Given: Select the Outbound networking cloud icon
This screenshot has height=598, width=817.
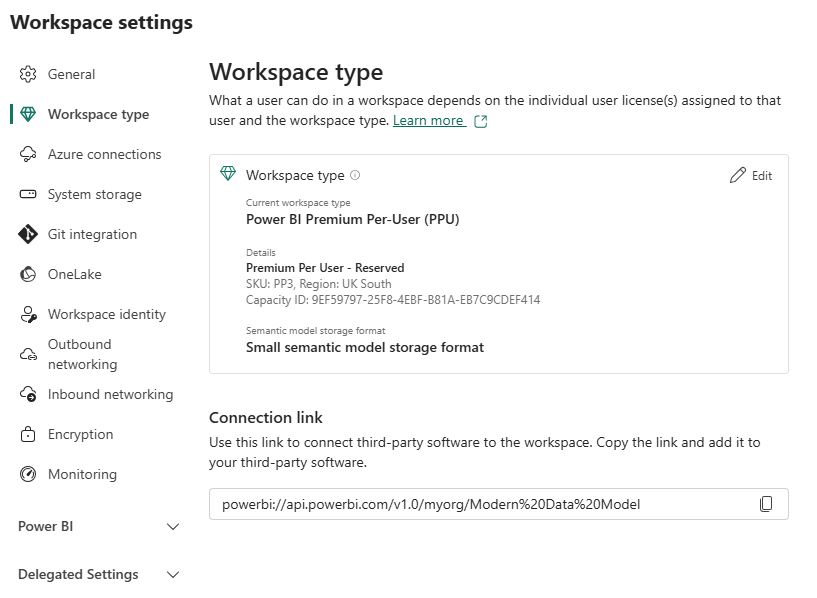Looking at the screenshot, I should (29, 353).
